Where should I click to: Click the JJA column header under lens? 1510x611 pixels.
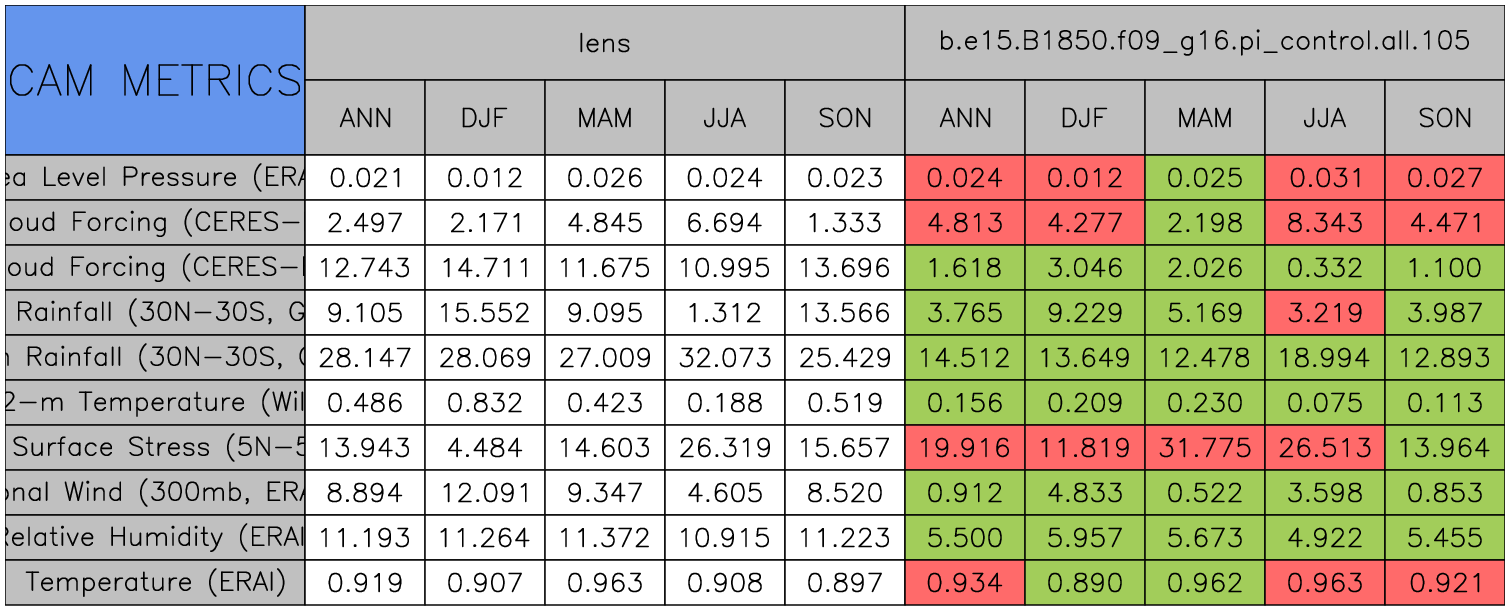click(724, 118)
